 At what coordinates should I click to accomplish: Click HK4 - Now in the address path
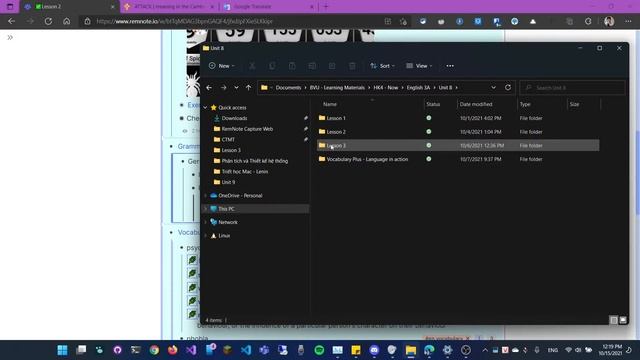(x=386, y=88)
